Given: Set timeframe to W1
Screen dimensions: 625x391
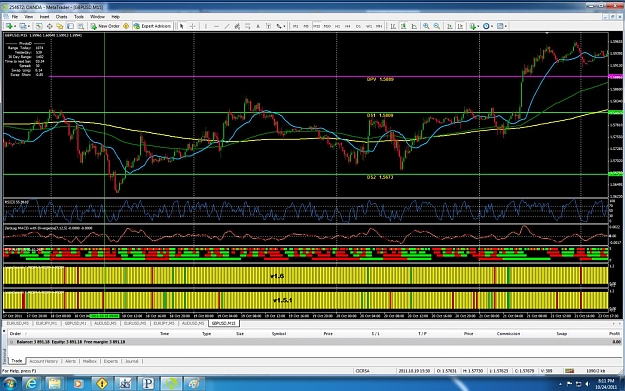Looking at the screenshot, I should coord(369,26).
